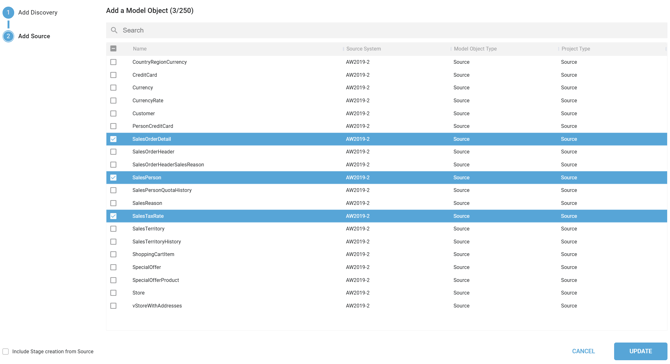Select the CountryRegionCurrency name text

pos(159,62)
